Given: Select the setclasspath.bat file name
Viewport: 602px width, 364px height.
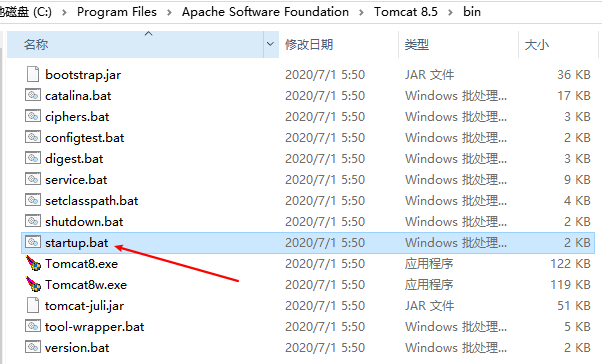Looking at the screenshot, I should [91, 200].
